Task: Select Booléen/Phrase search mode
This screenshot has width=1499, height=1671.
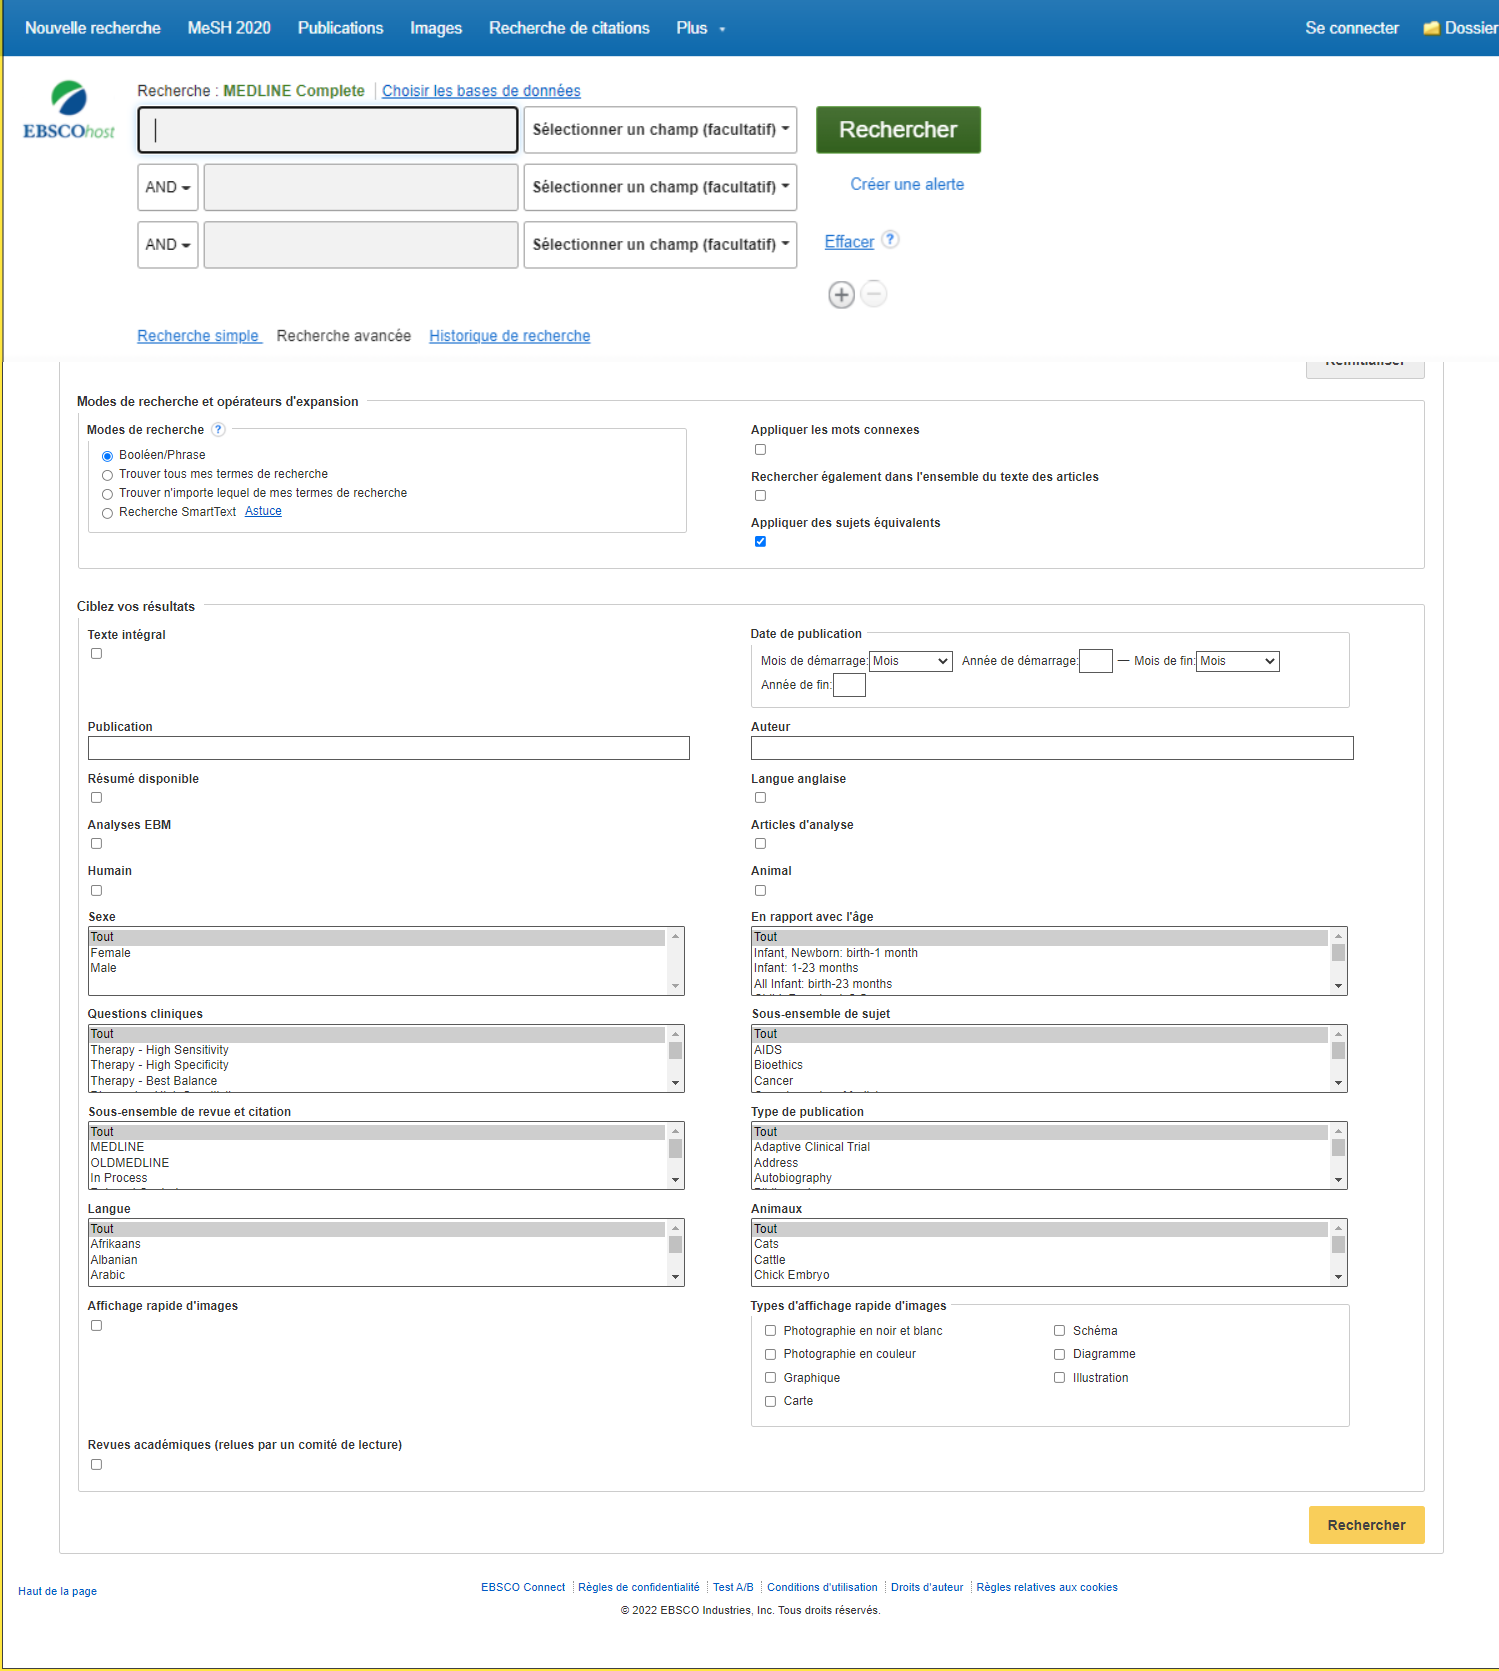Action: pyautogui.click(x=107, y=456)
